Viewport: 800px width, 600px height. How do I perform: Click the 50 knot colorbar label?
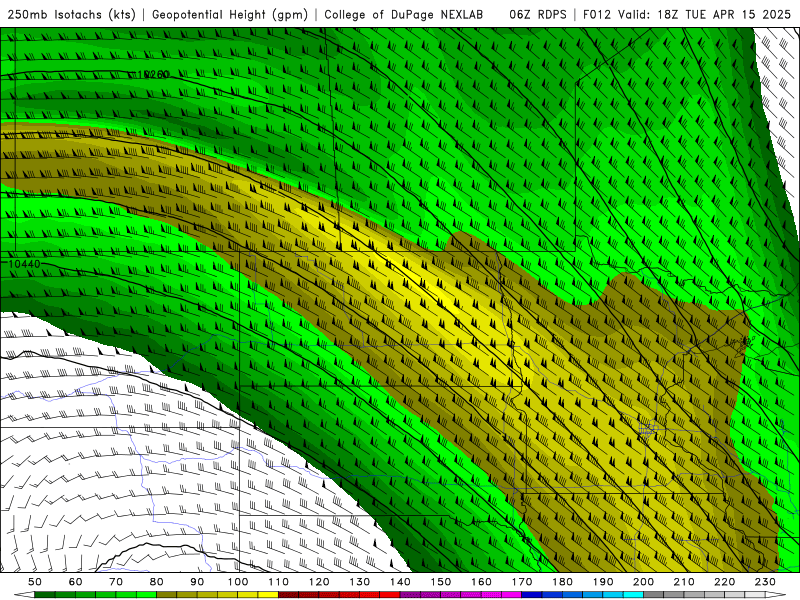[35, 582]
